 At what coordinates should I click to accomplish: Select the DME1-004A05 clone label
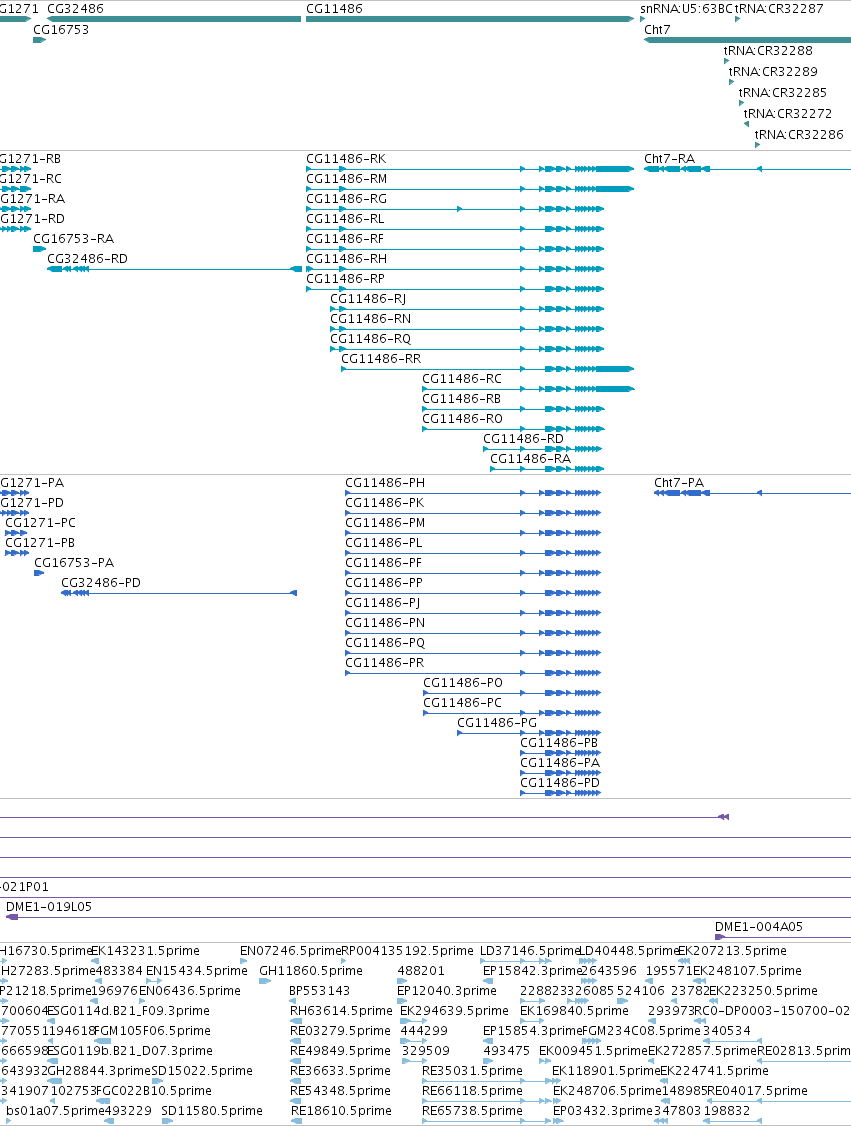pyautogui.click(x=759, y=928)
